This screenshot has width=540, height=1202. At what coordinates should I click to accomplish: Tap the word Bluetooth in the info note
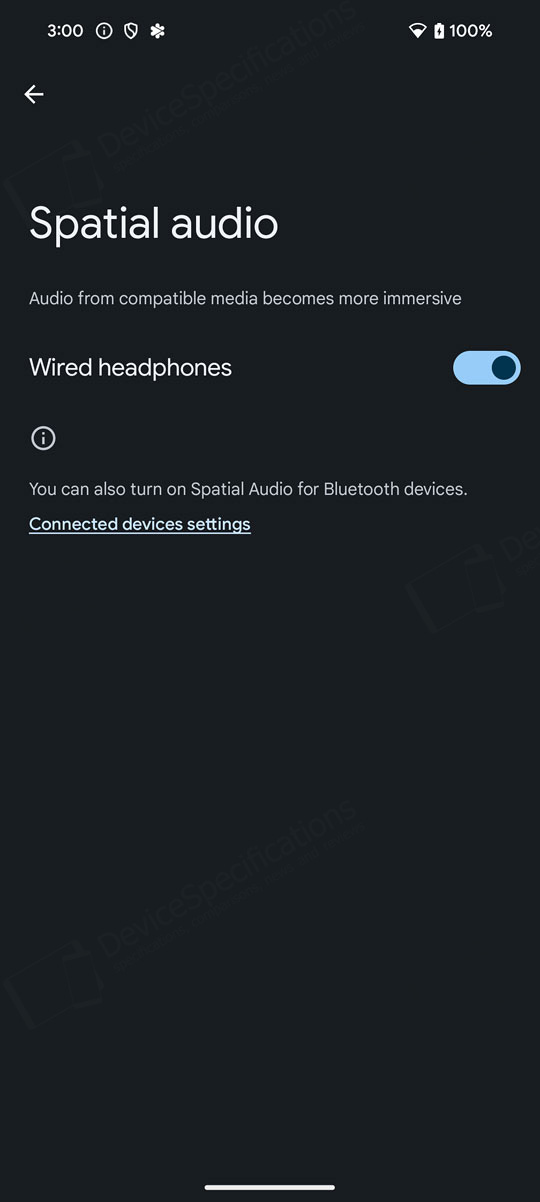pos(357,489)
